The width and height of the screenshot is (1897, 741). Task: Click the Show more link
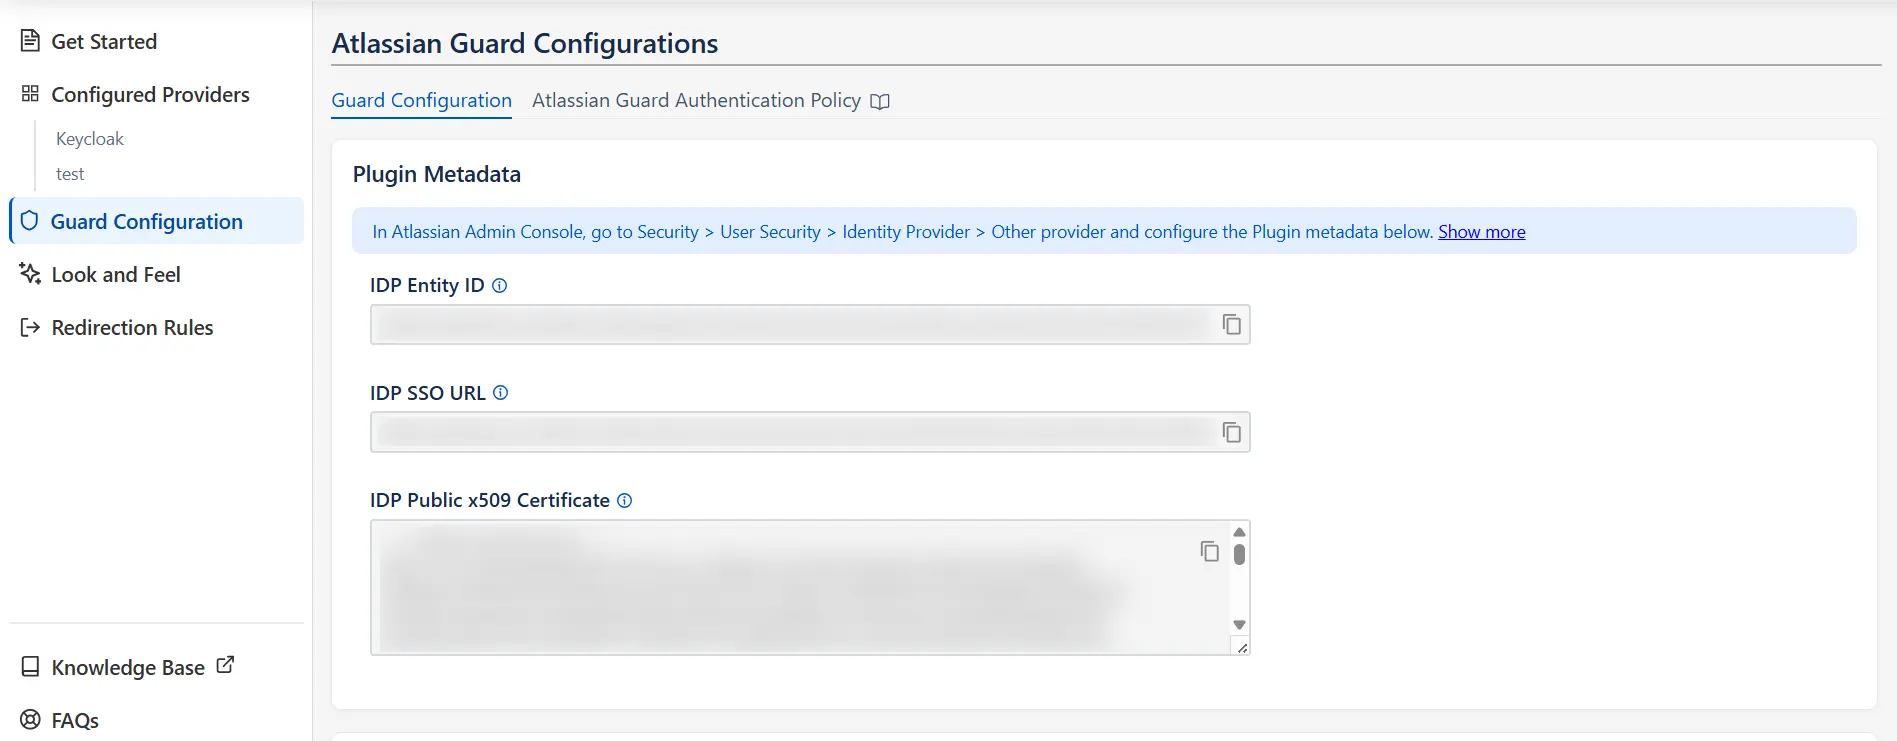click(1482, 232)
